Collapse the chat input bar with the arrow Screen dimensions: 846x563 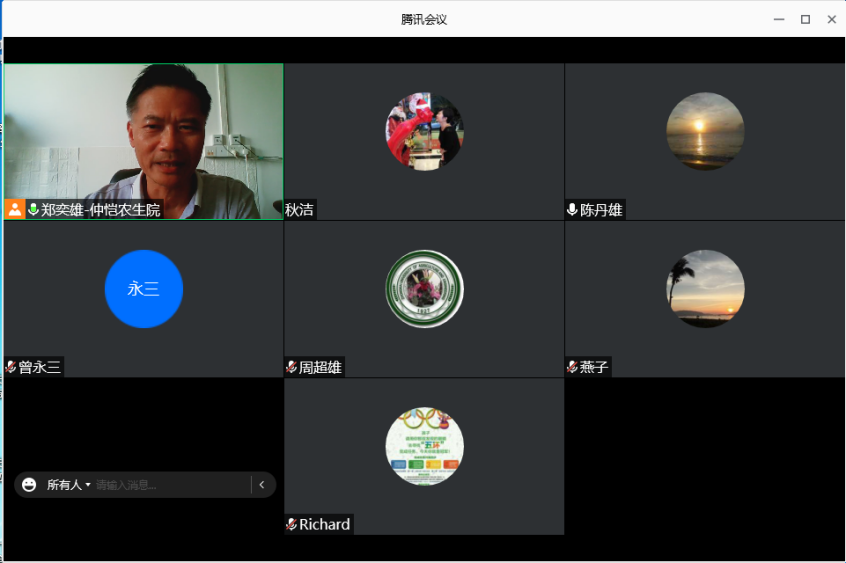[x=262, y=485]
